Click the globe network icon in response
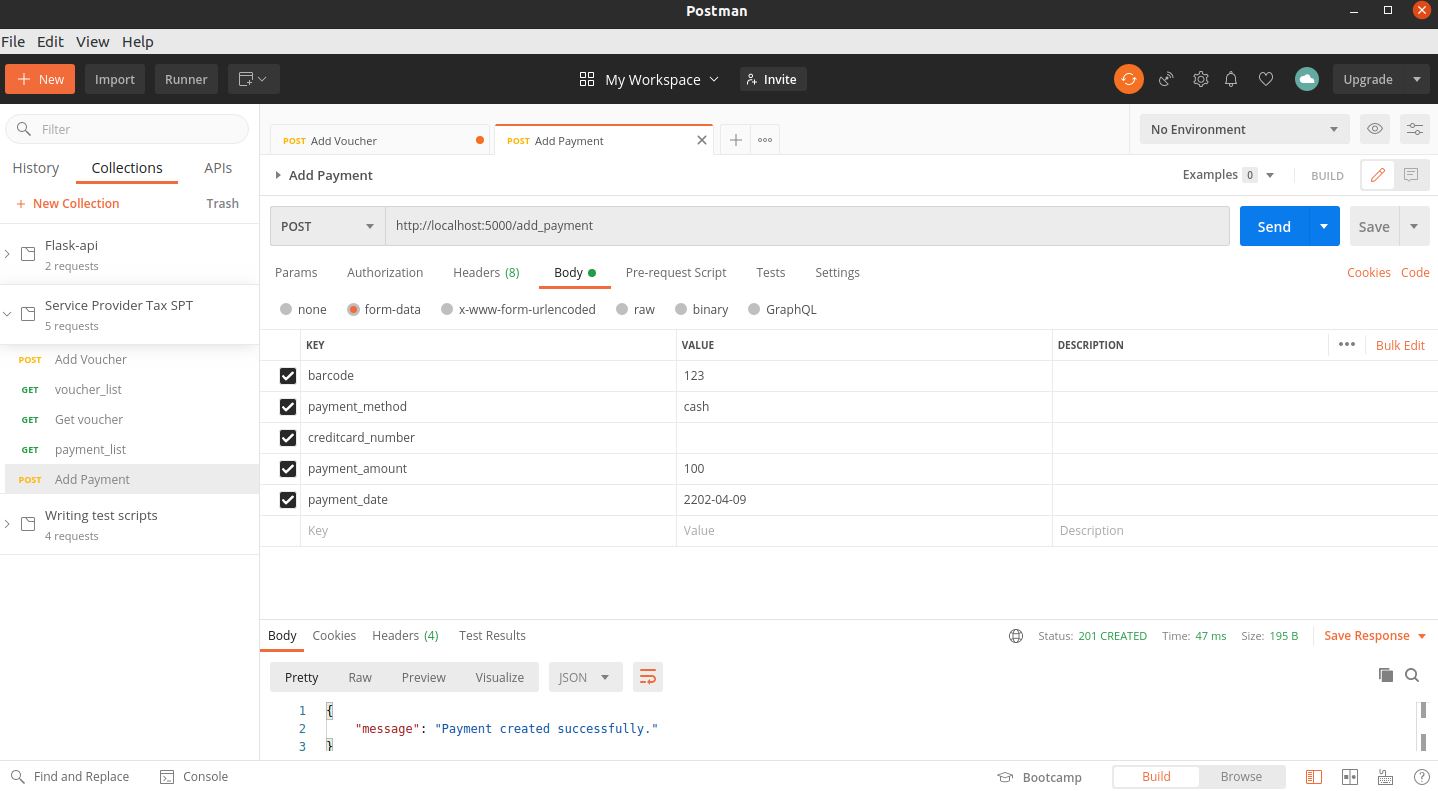 click(x=1016, y=636)
